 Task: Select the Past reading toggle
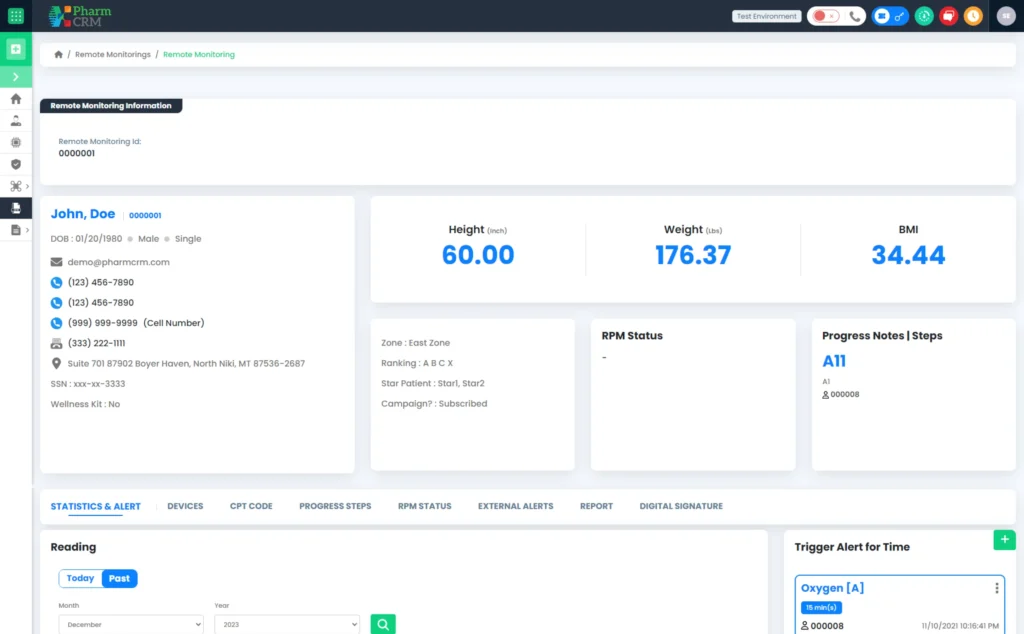117,578
